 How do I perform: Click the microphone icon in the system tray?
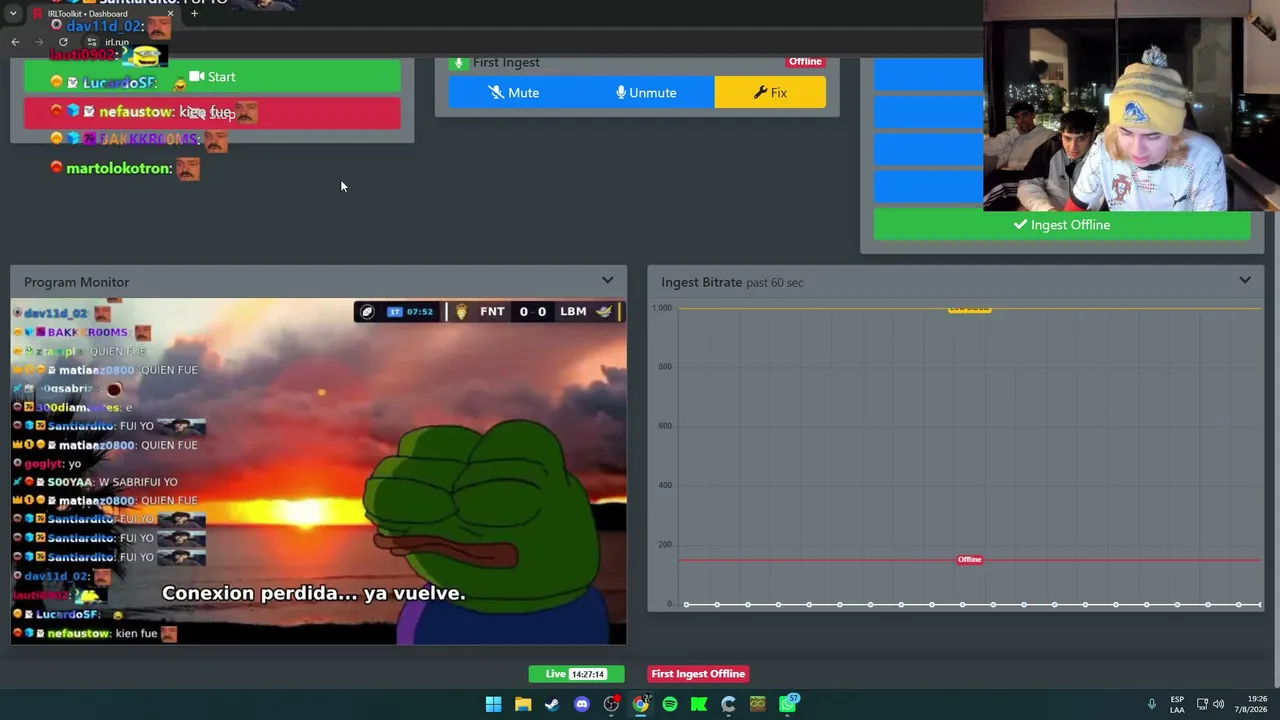click(x=1152, y=704)
